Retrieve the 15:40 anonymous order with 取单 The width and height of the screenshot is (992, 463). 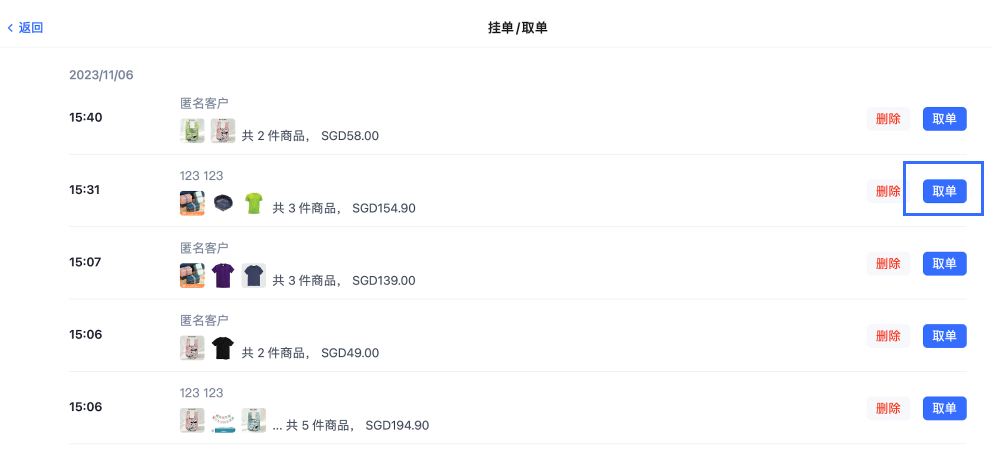(x=945, y=119)
